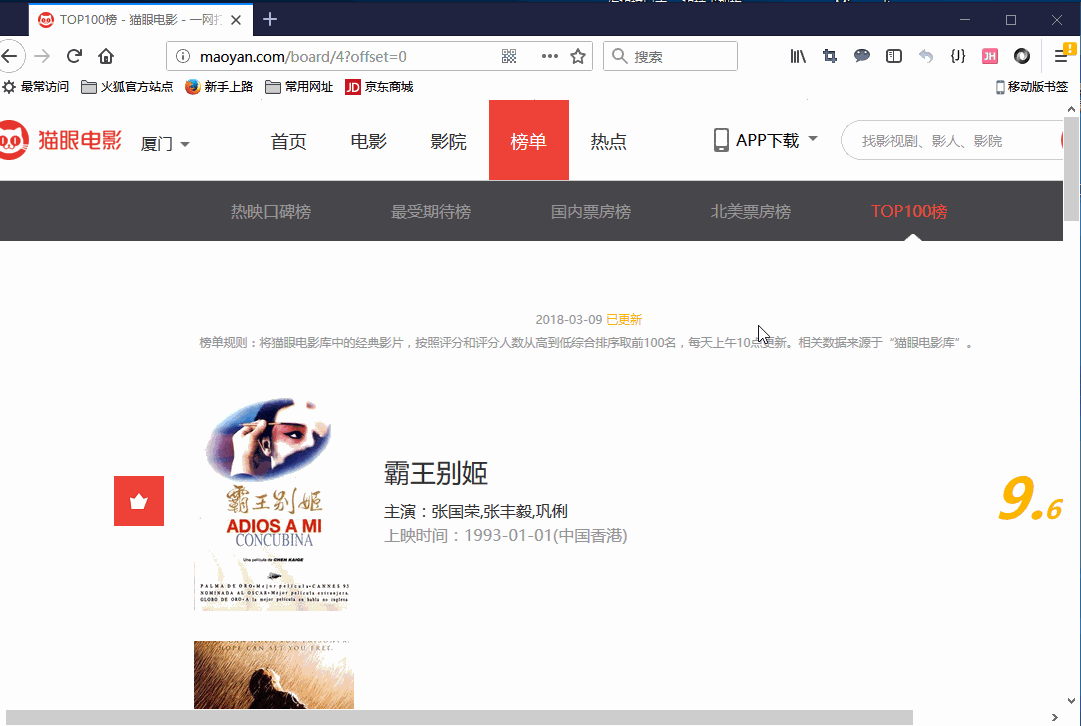Open page actions three-dot menu
The image size is (1081, 726).
(549, 57)
